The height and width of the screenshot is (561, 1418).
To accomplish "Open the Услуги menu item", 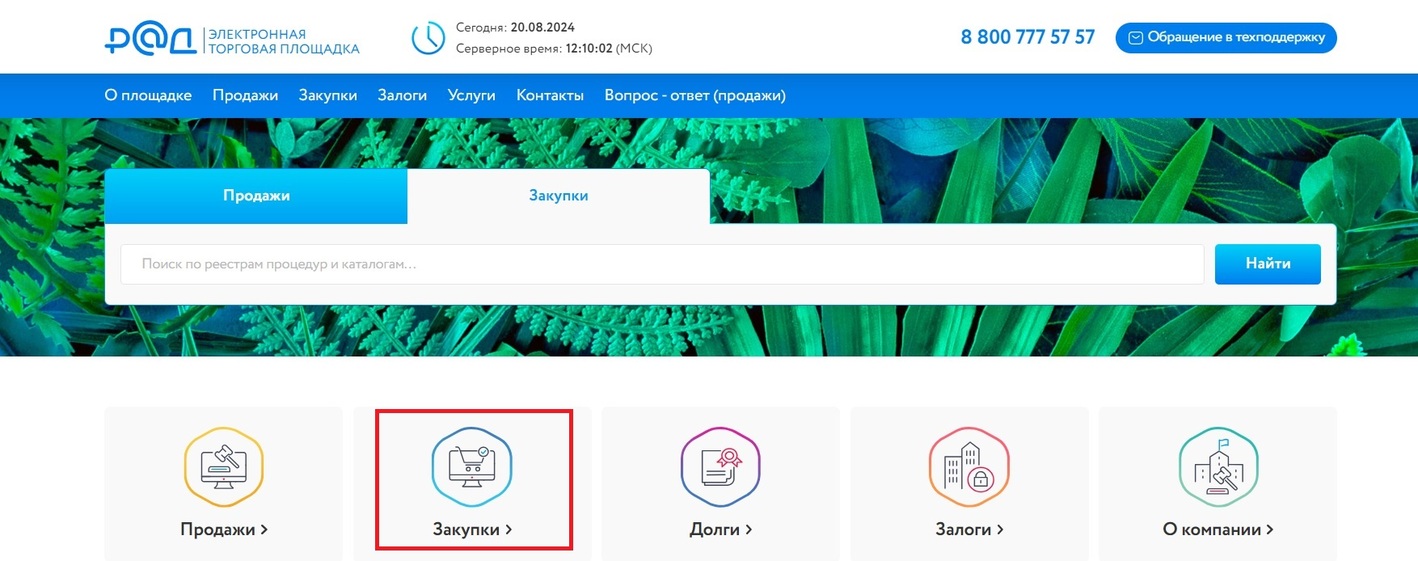I will coord(472,95).
